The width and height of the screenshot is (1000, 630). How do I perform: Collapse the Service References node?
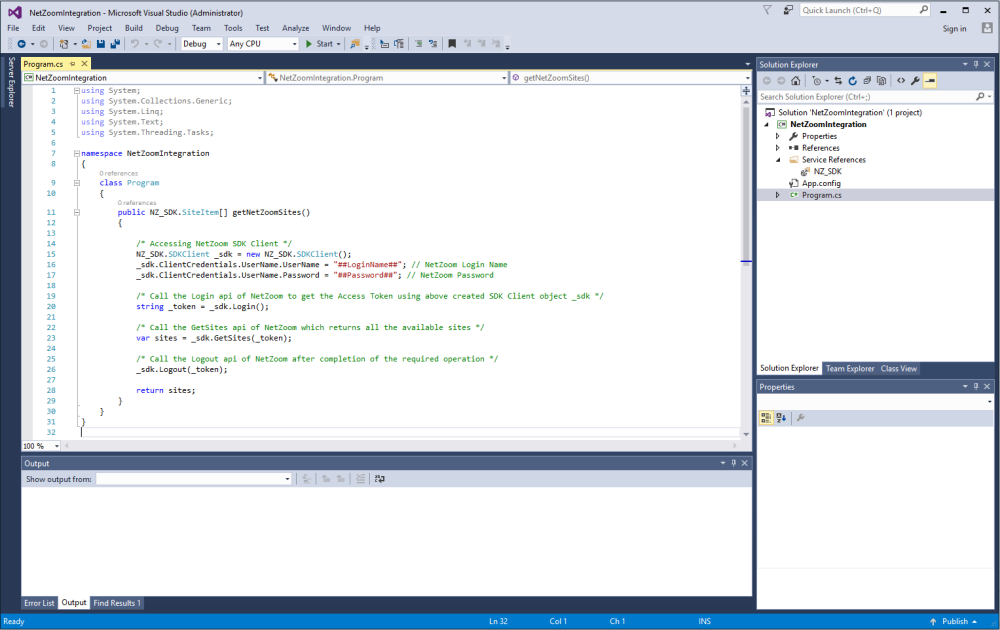777,159
